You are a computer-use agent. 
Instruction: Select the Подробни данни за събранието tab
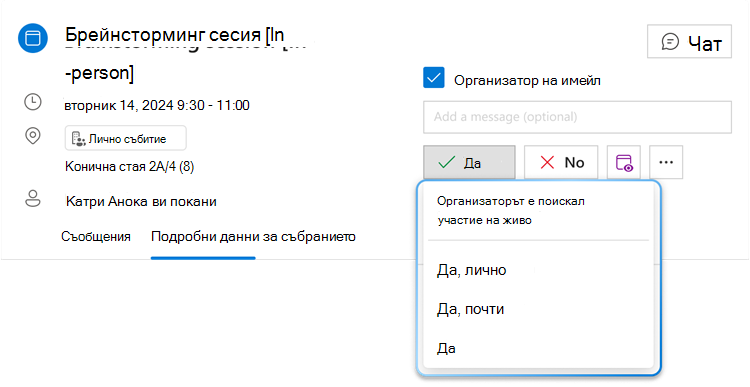(253, 236)
